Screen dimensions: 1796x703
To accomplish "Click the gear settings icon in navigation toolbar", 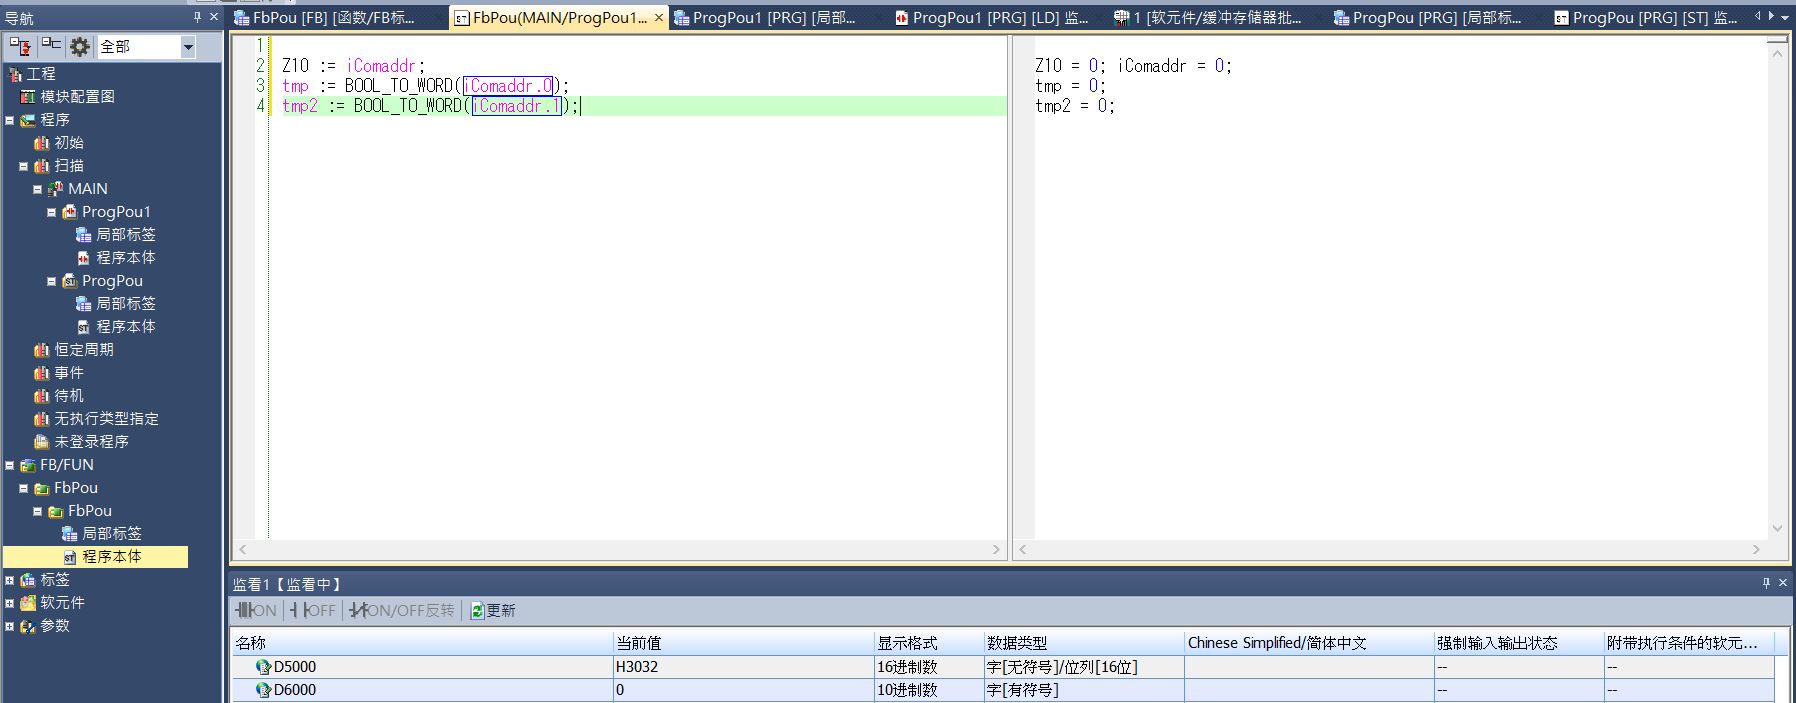I will [80, 46].
